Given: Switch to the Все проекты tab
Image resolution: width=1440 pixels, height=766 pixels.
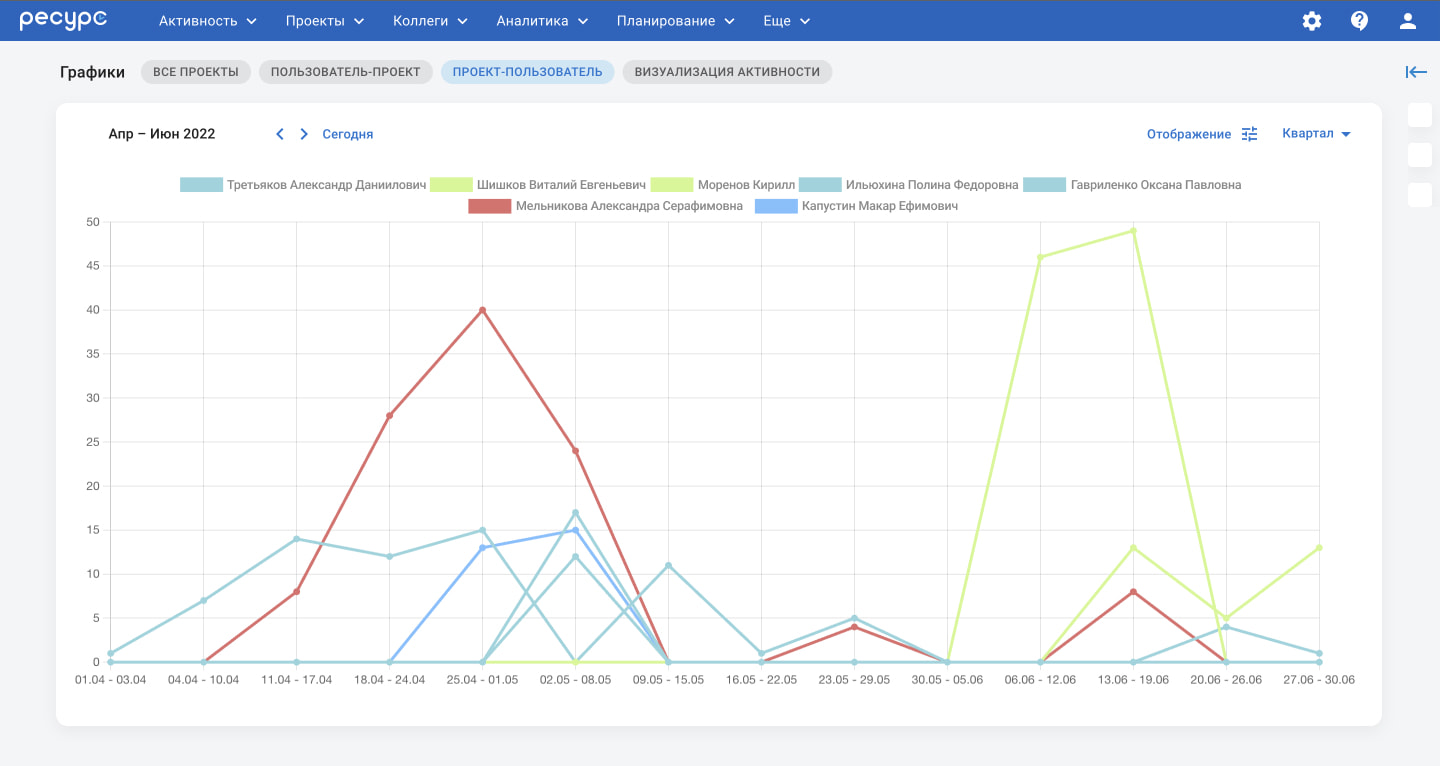Looking at the screenshot, I should click(x=196, y=72).
